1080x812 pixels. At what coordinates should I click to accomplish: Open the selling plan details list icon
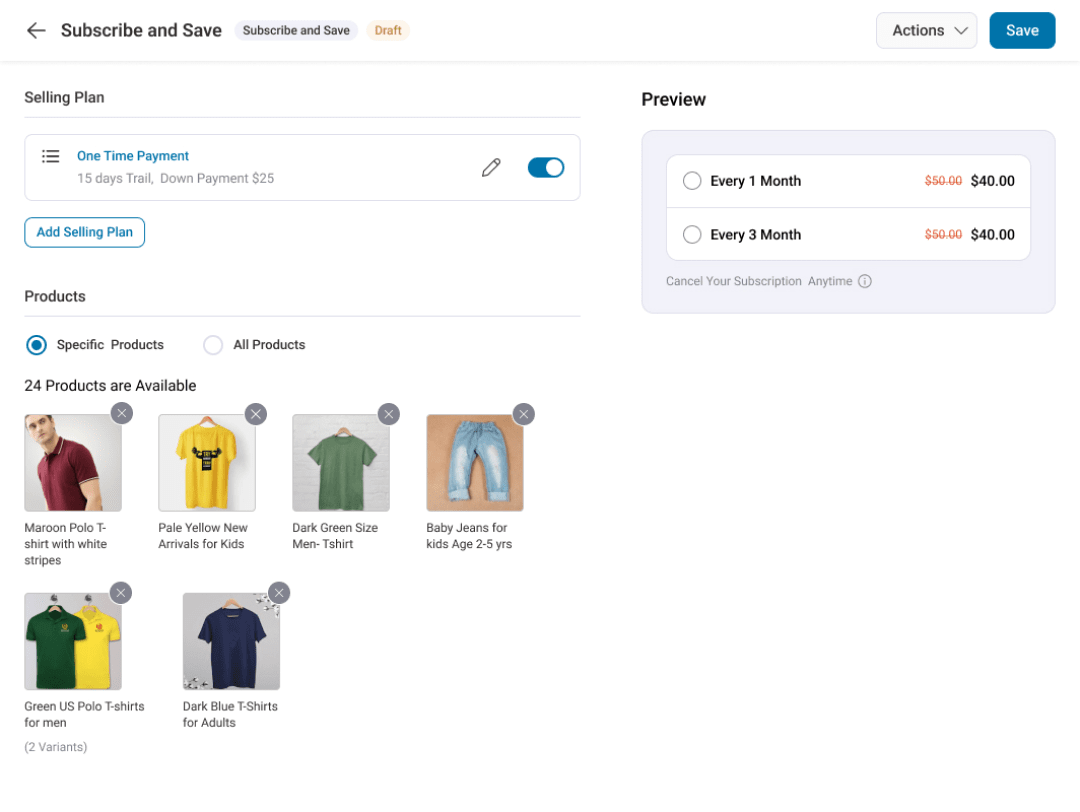pos(50,156)
